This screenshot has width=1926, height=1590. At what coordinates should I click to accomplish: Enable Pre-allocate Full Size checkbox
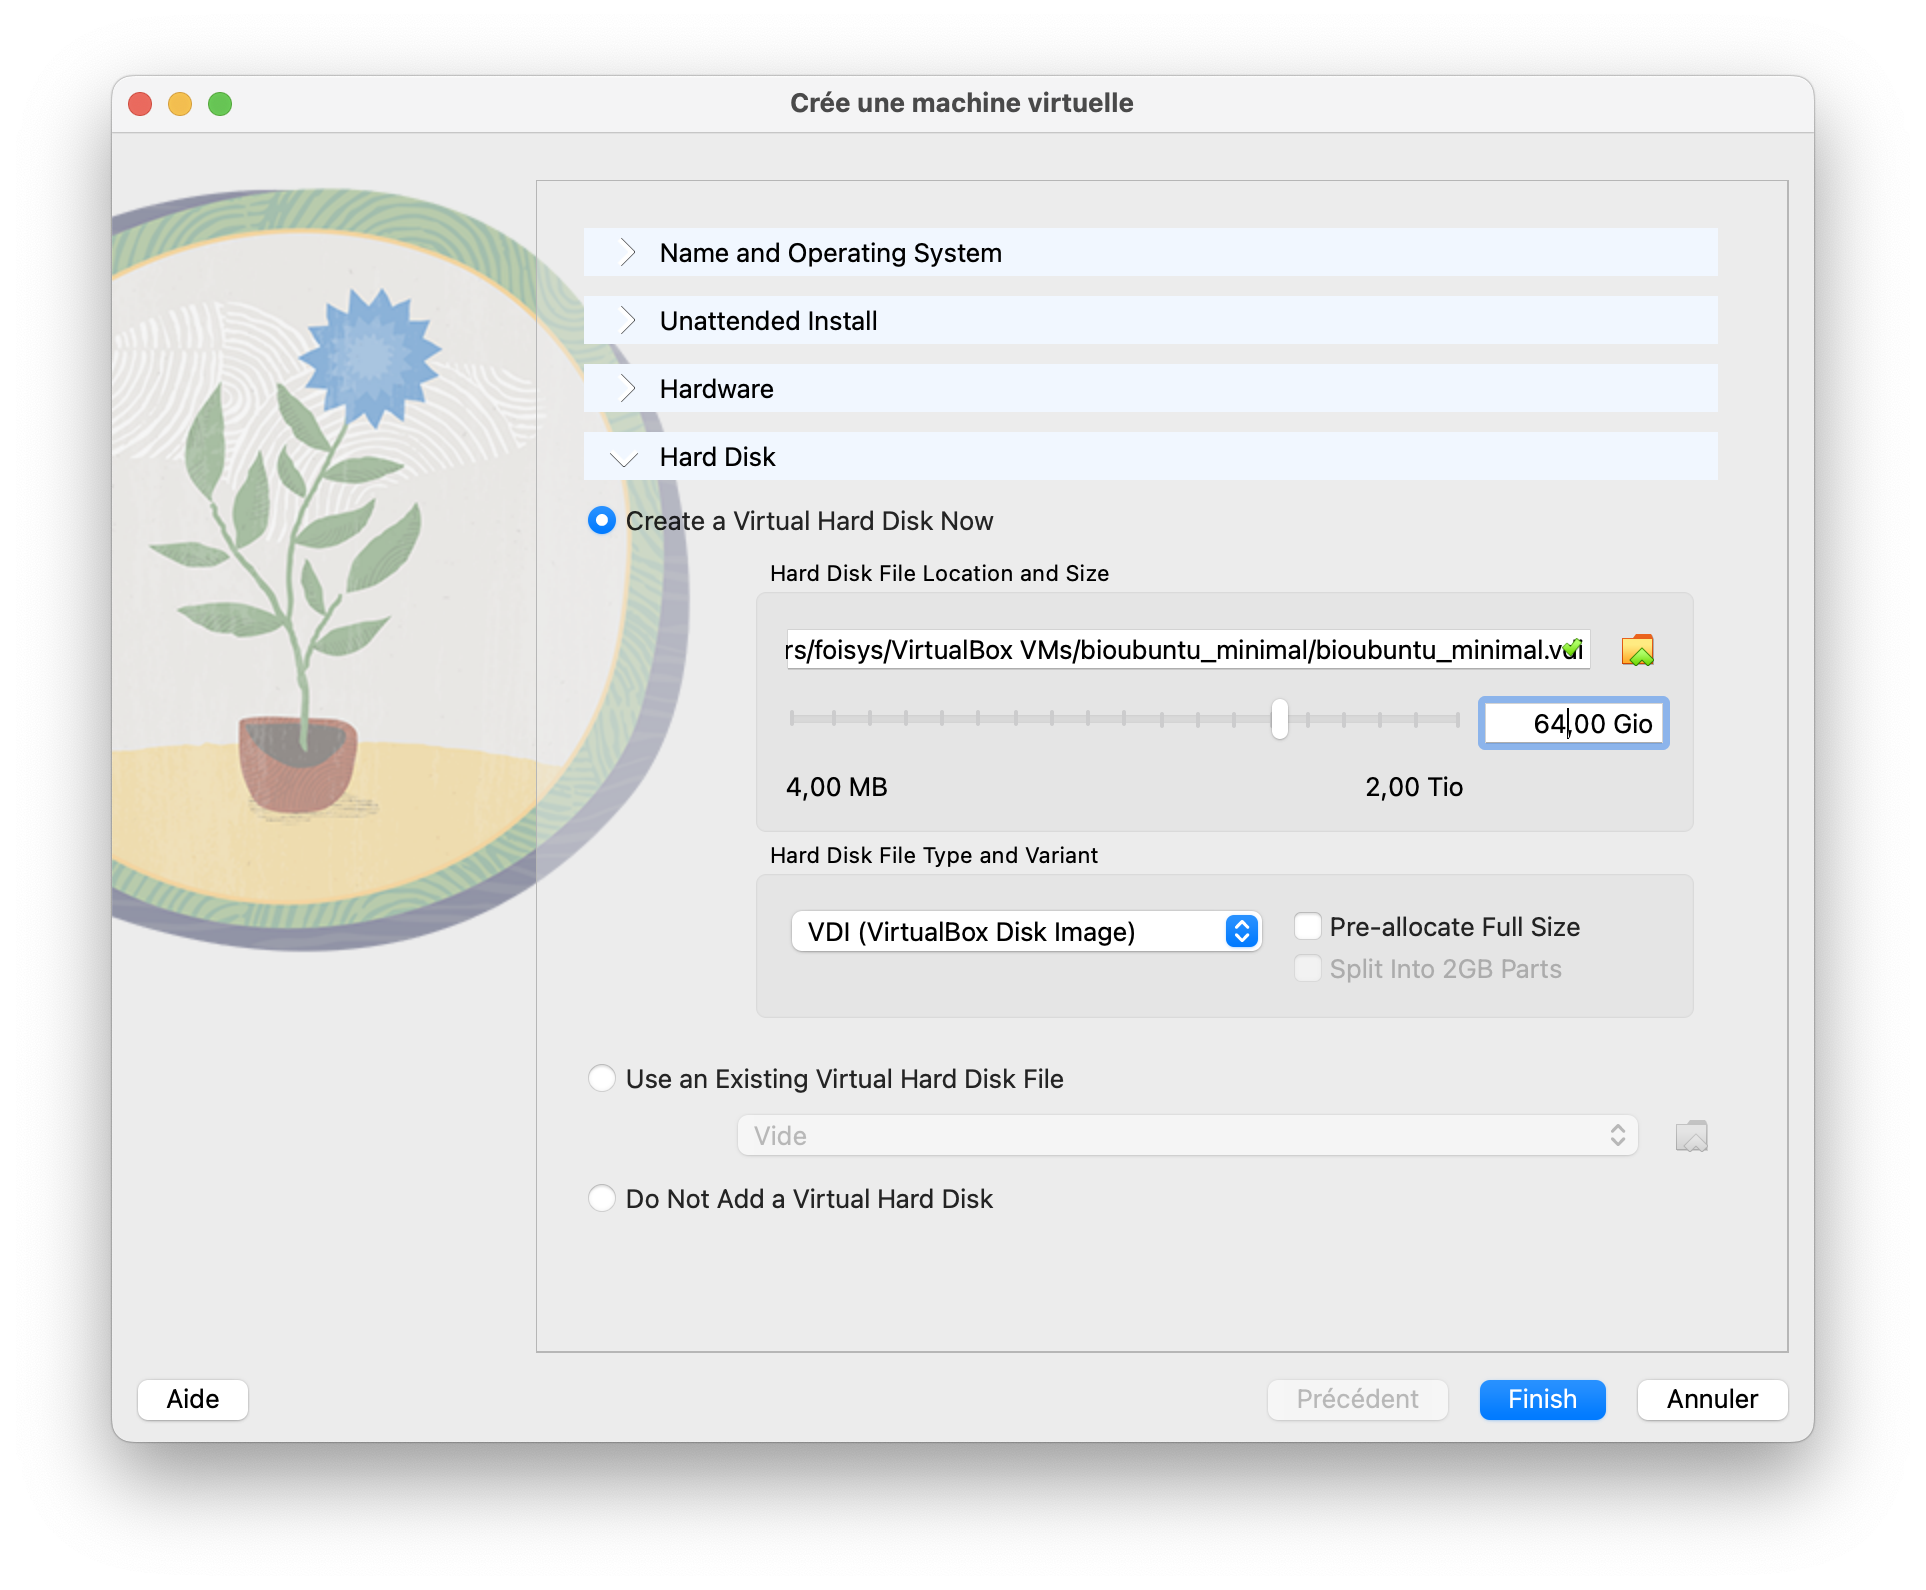coord(1308,927)
